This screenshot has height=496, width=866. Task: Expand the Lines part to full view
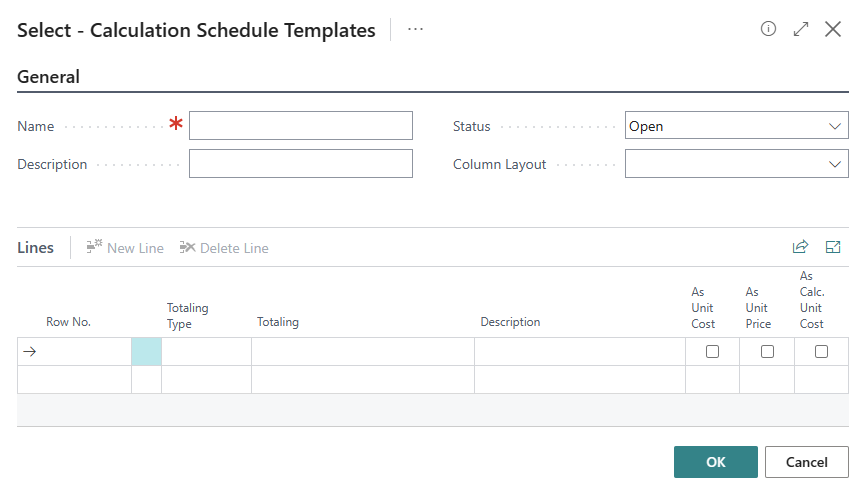tap(833, 247)
